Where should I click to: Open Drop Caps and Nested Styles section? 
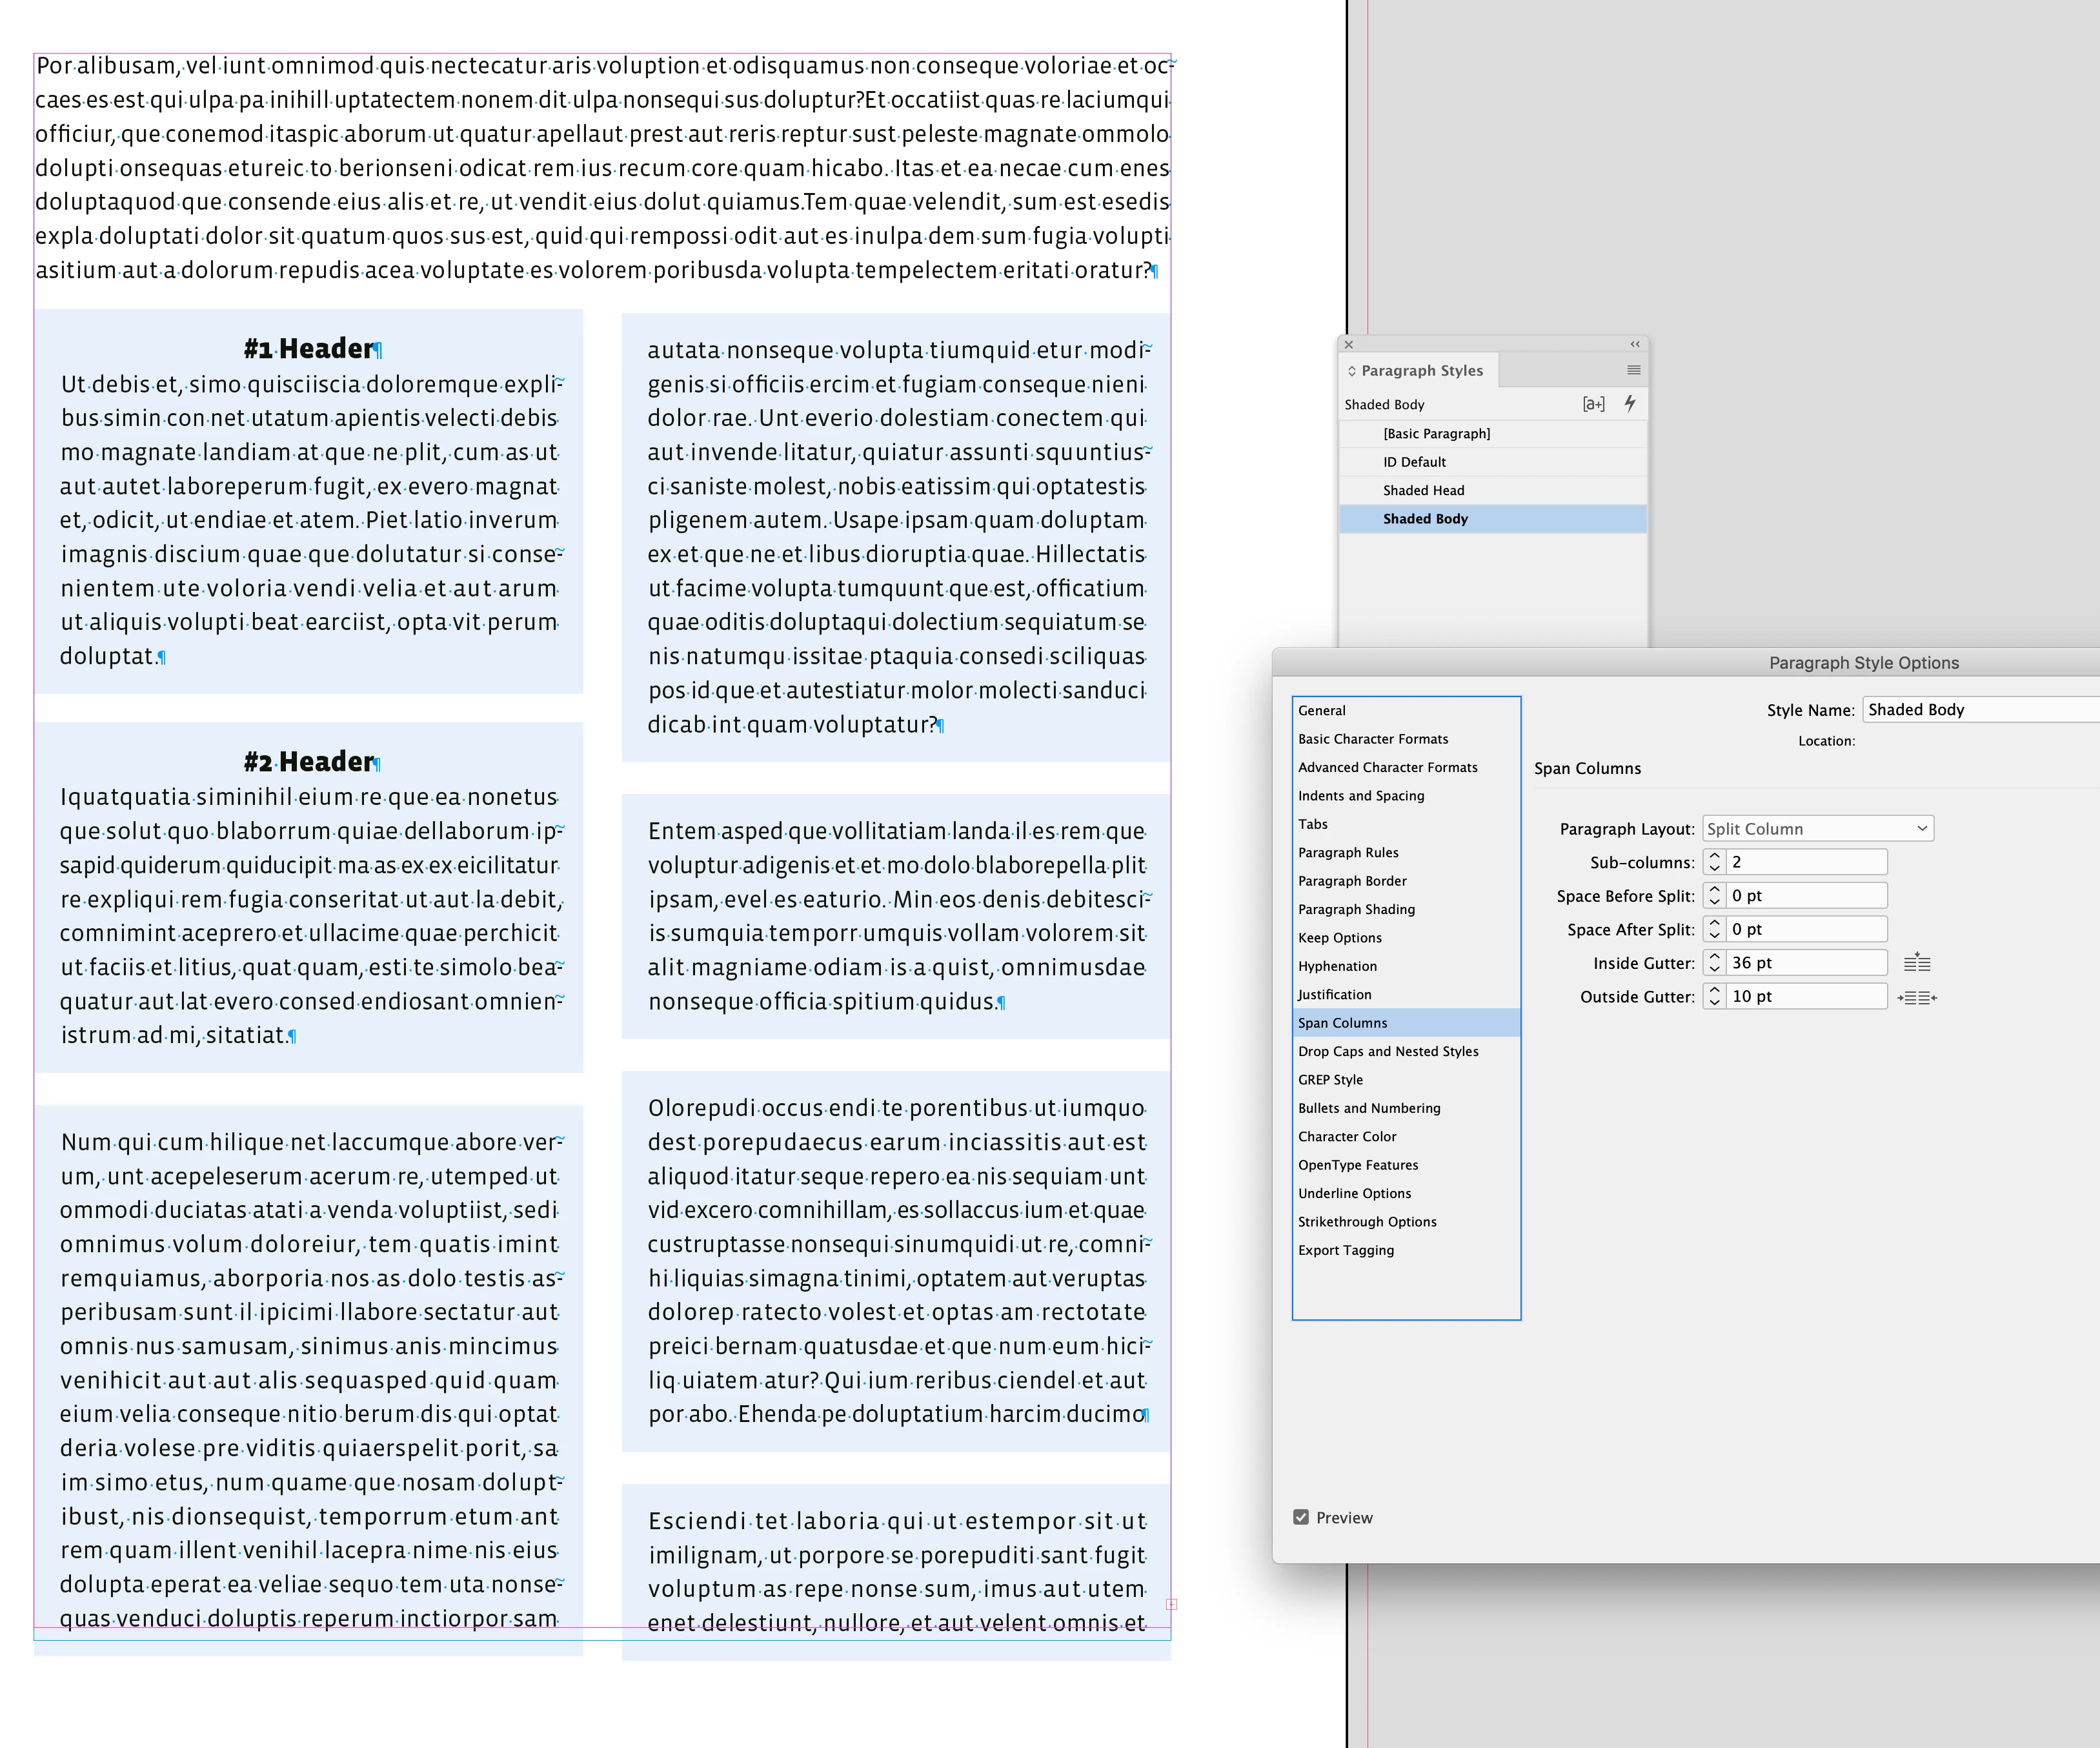pyautogui.click(x=1387, y=1051)
